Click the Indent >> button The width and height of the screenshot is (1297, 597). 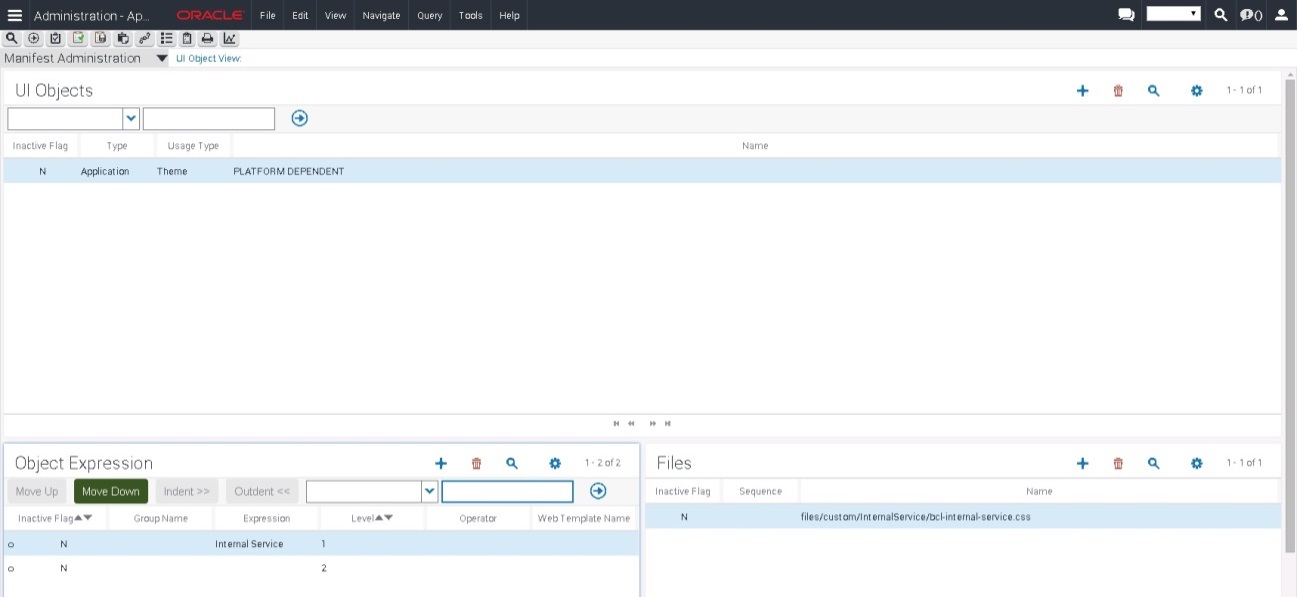point(187,491)
